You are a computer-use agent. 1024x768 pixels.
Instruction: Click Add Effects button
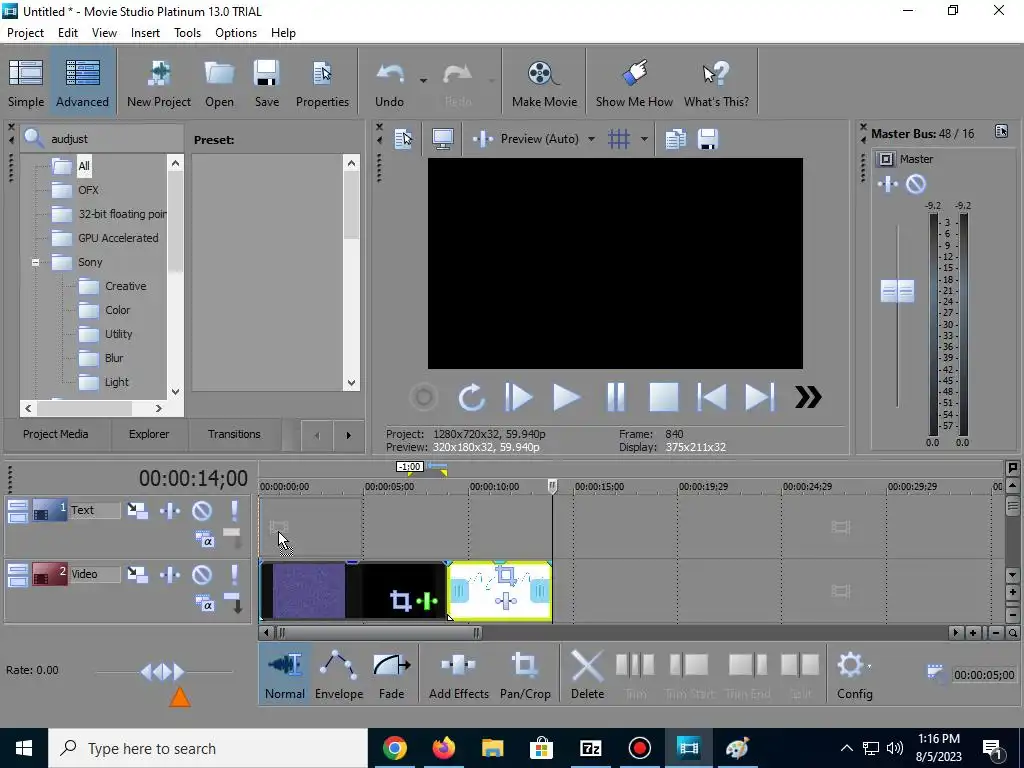click(458, 675)
